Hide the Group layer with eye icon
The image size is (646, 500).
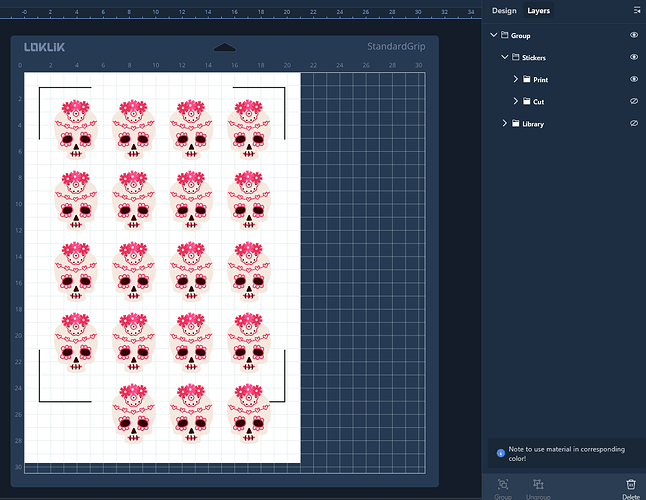[633, 35]
